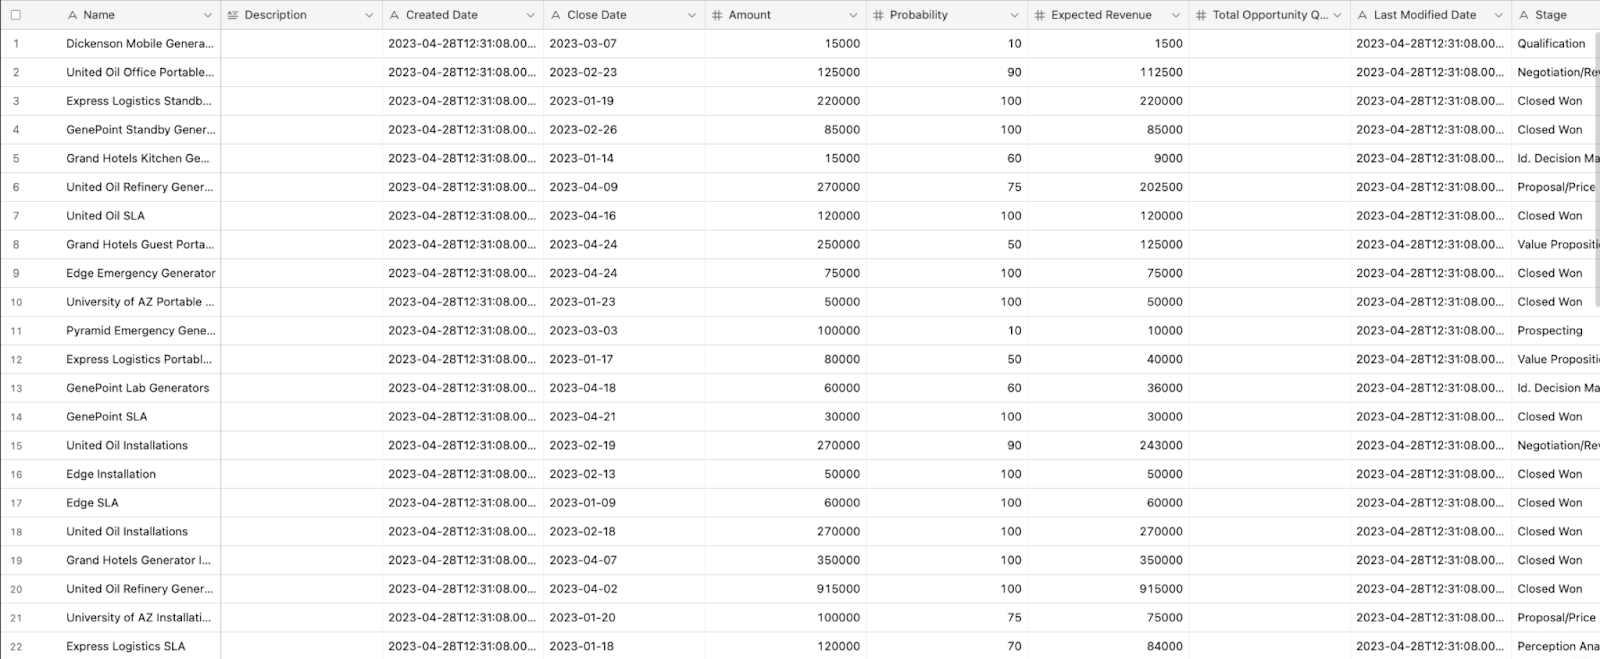Click the field-type icon beside Created Date
The image size is (1600, 659).
[x=395, y=15]
